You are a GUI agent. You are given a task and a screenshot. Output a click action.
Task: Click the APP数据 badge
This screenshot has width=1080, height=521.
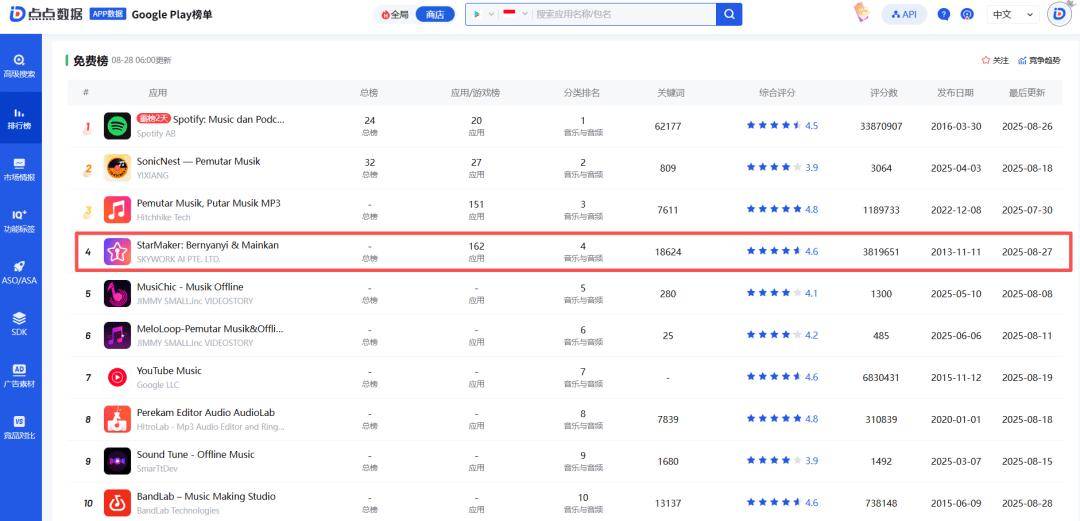pos(107,14)
